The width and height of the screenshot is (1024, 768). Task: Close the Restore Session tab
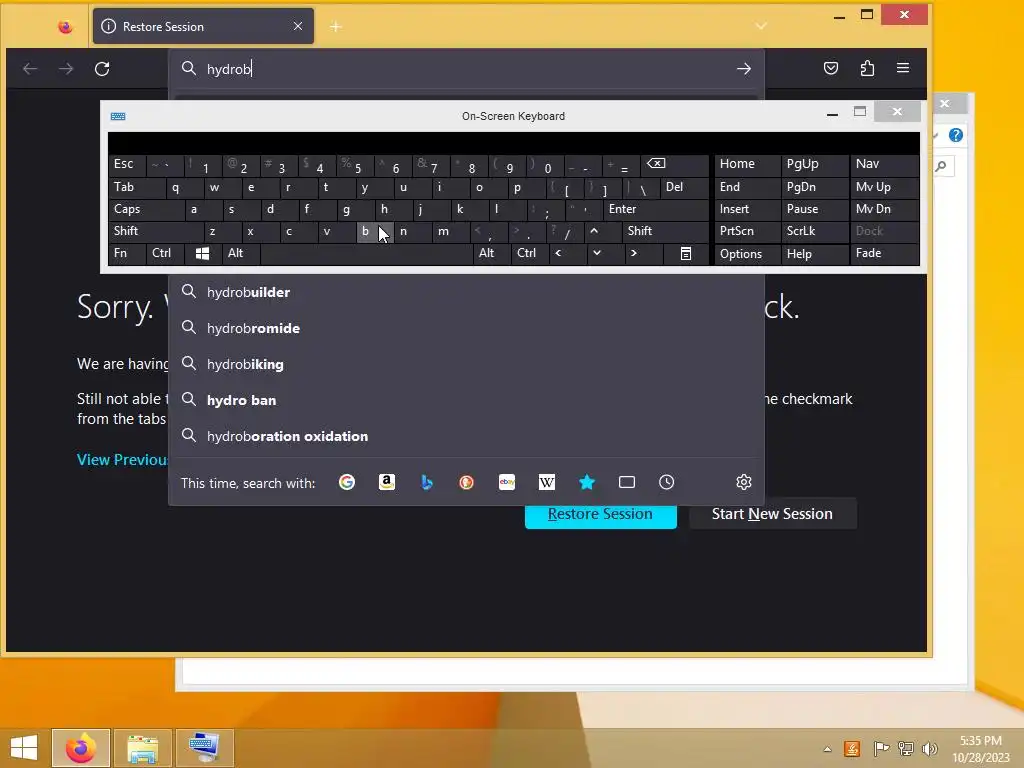coord(298,26)
